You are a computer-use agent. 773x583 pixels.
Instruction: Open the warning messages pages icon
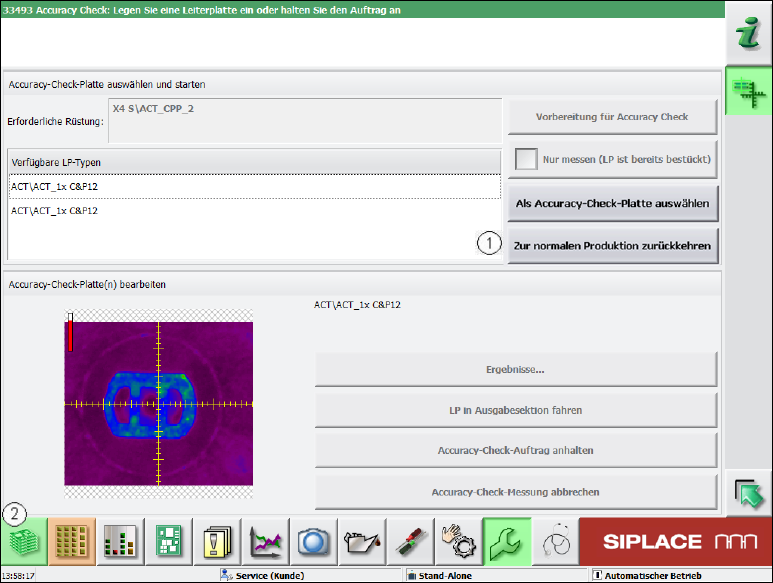click(217, 542)
